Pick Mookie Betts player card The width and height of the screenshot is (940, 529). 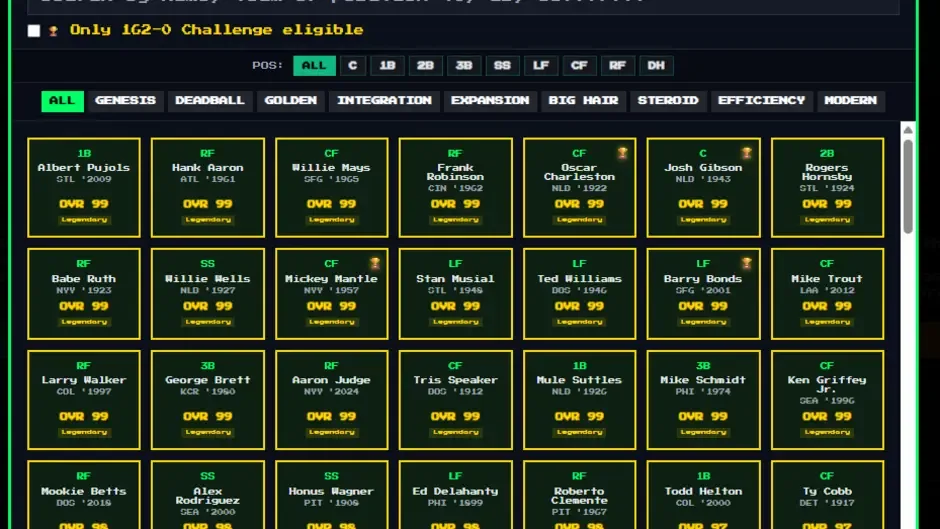click(84, 495)
